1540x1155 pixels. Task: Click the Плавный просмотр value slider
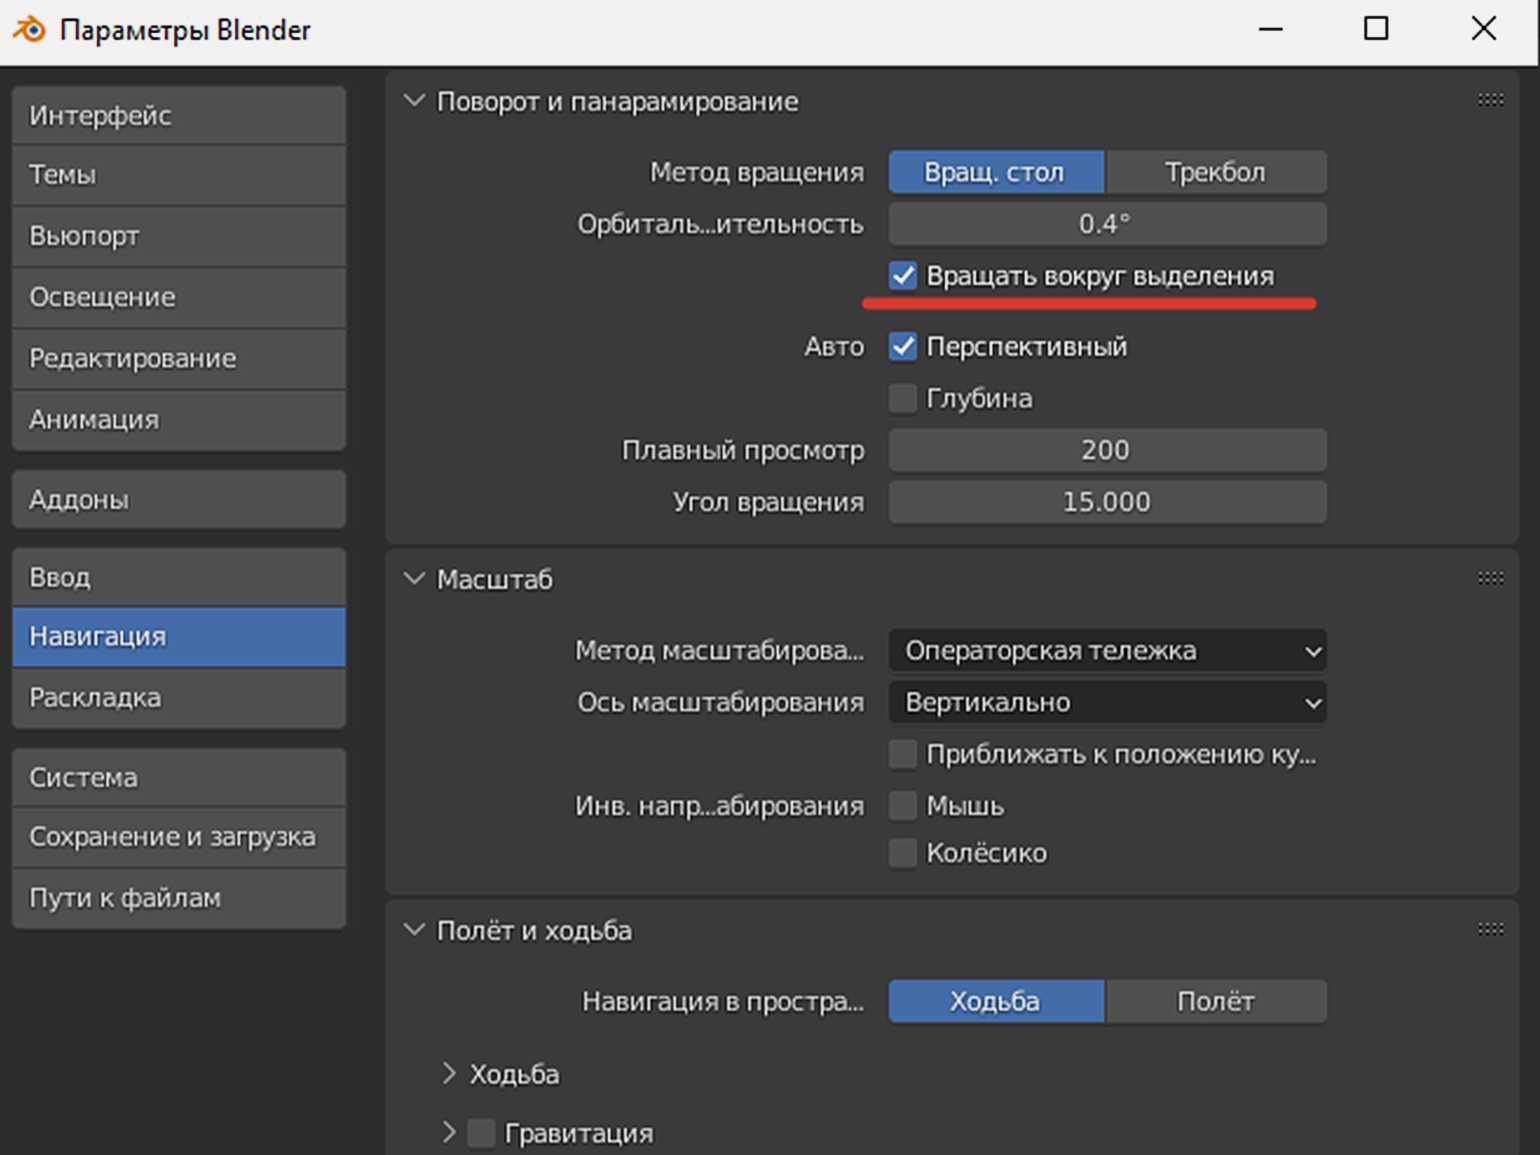coord(1107,451)
